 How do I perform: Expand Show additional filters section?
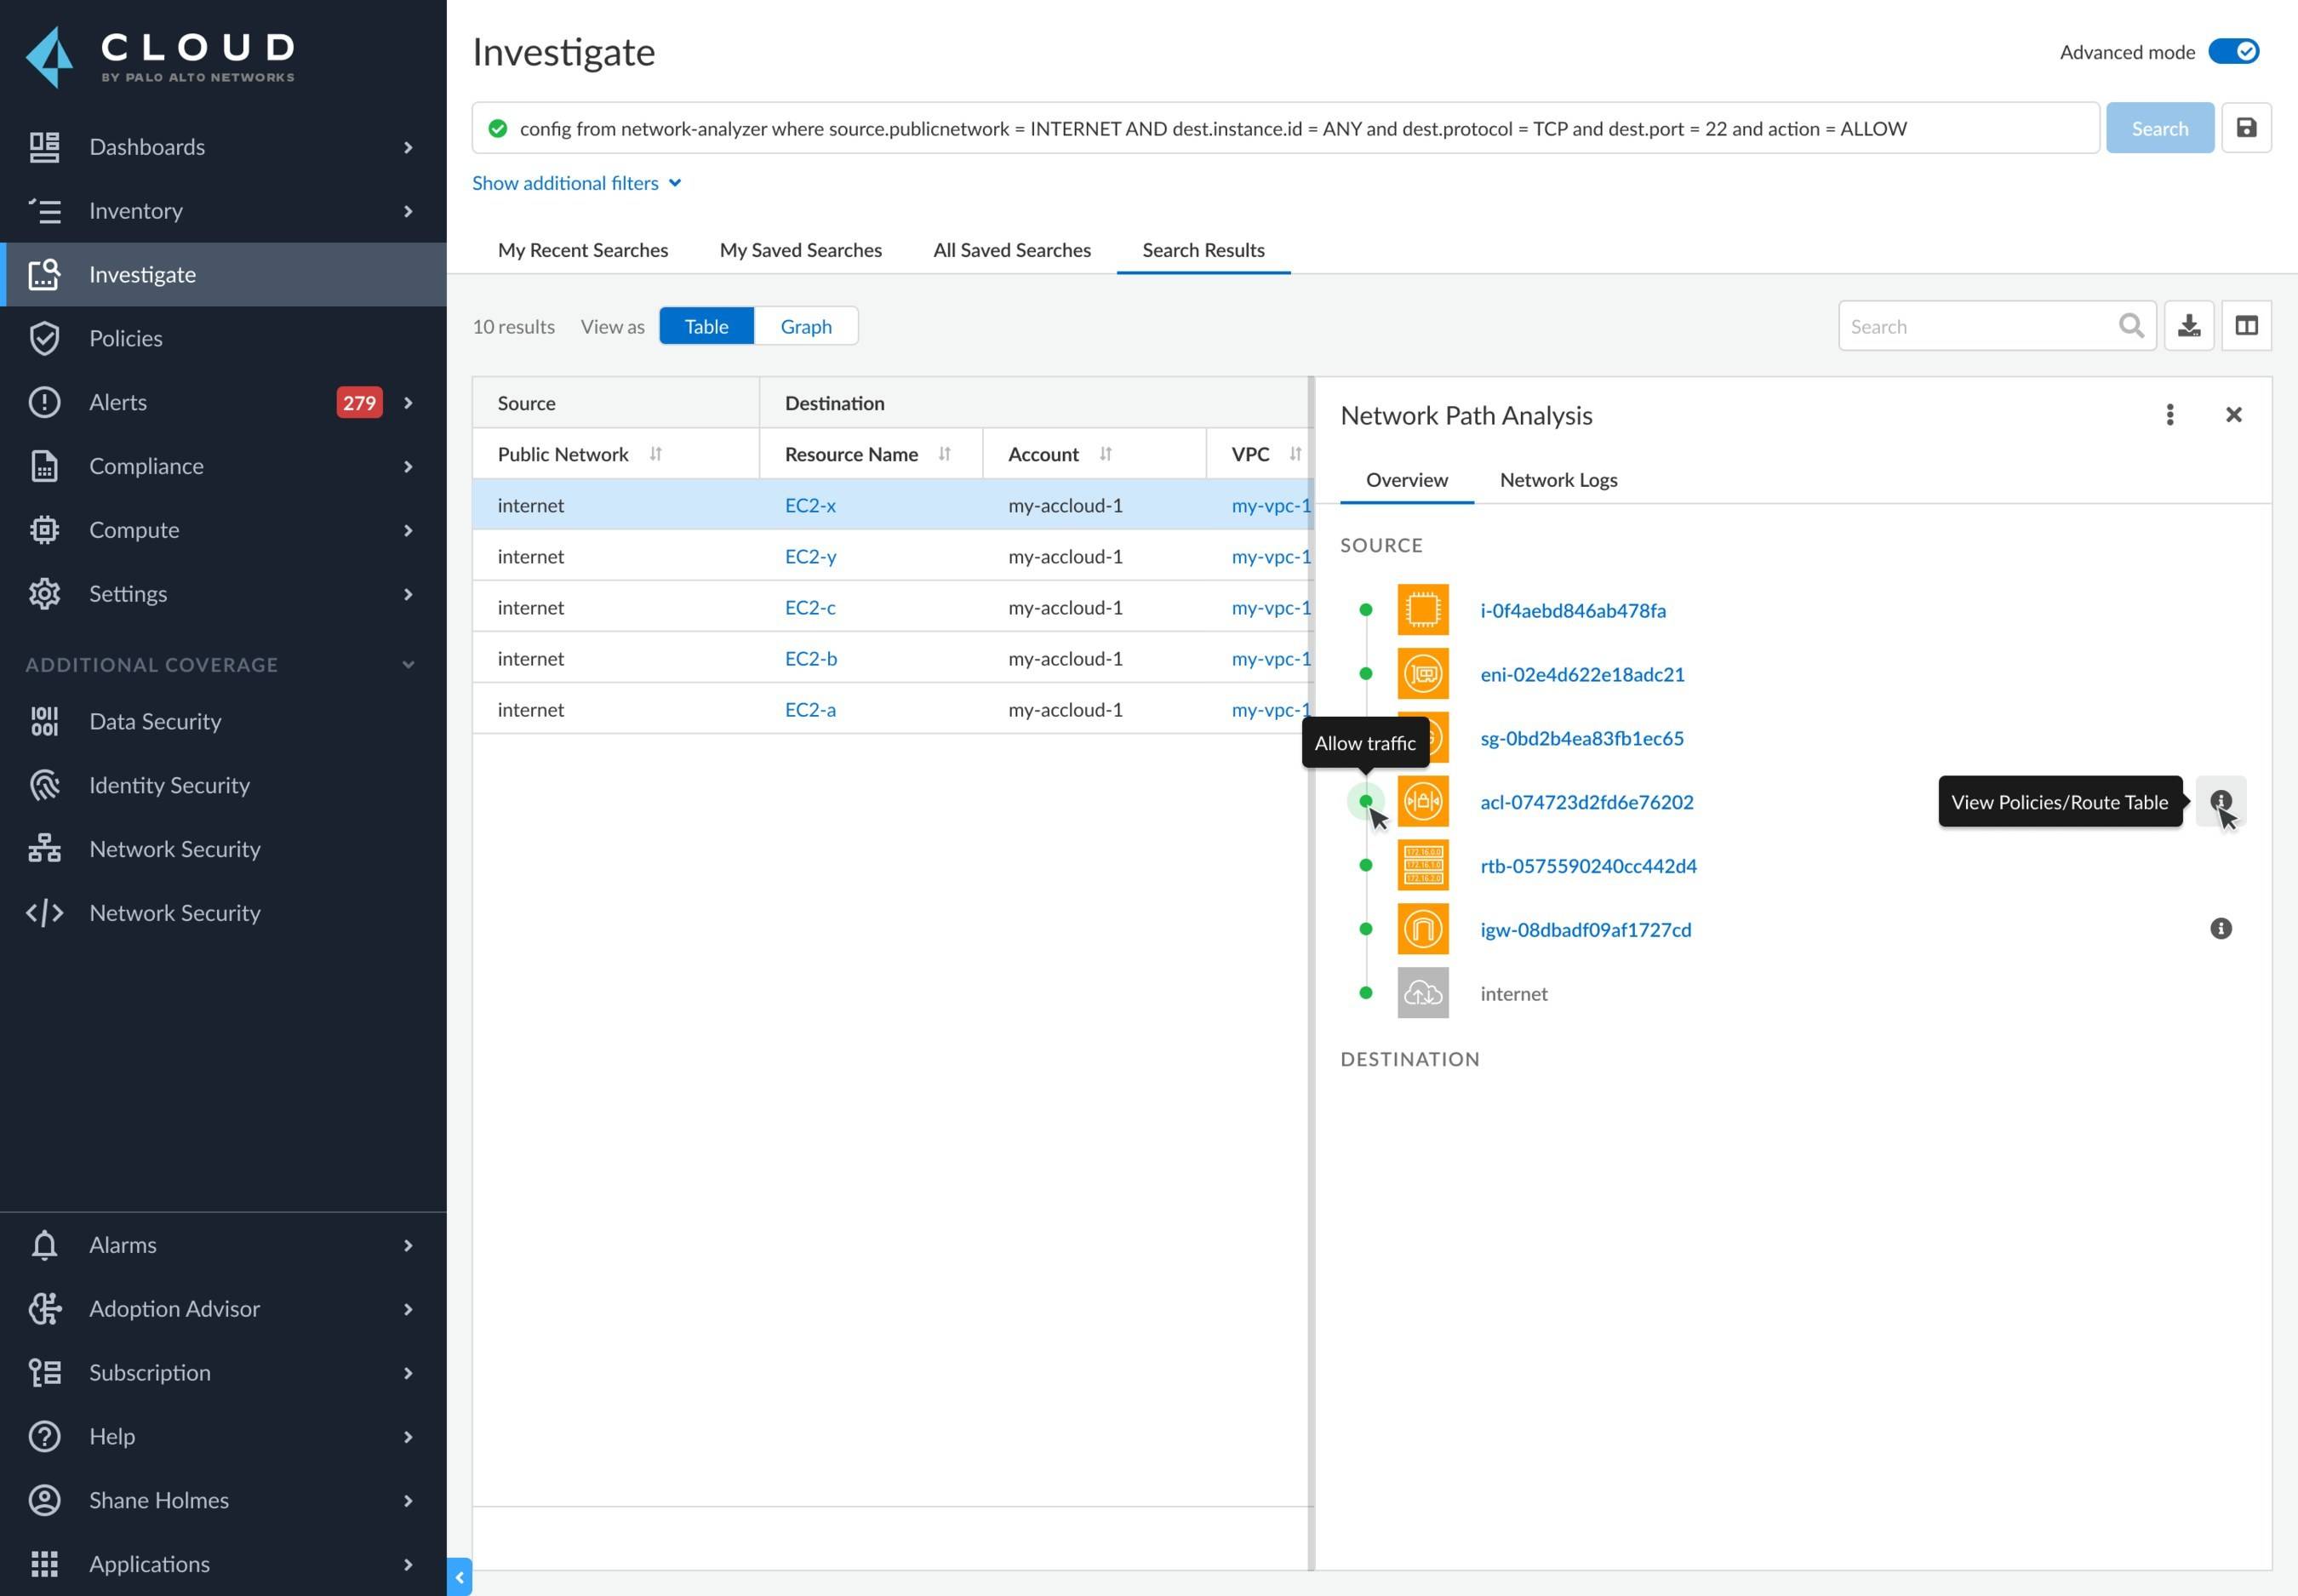coord(576,181)
